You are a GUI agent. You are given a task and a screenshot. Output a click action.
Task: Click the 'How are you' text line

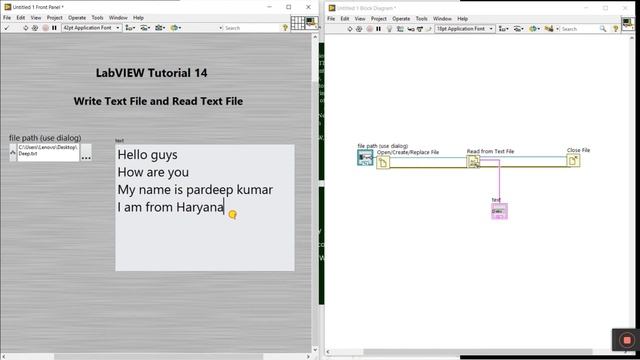(153, 172)
